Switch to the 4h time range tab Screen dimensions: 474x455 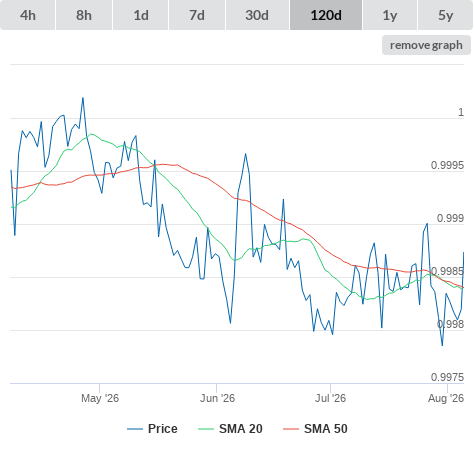28,15
